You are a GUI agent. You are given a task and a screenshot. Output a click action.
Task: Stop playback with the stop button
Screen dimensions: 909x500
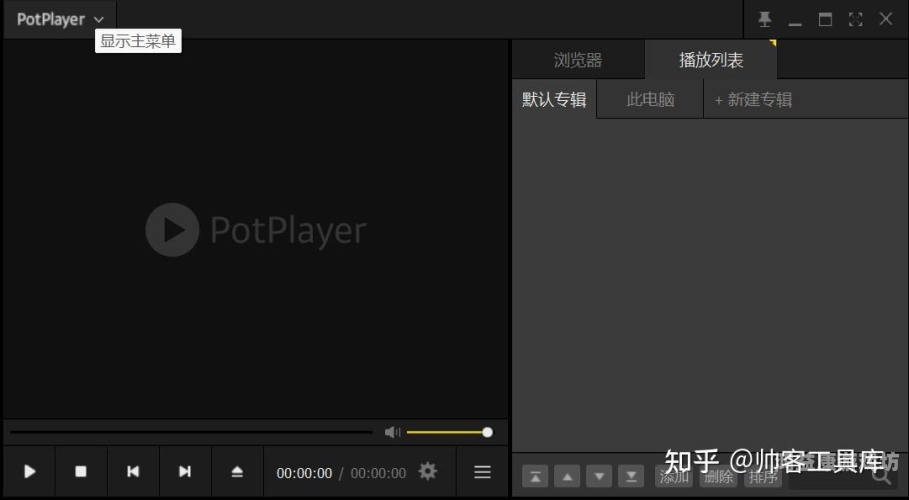click(x=81, y=472)
